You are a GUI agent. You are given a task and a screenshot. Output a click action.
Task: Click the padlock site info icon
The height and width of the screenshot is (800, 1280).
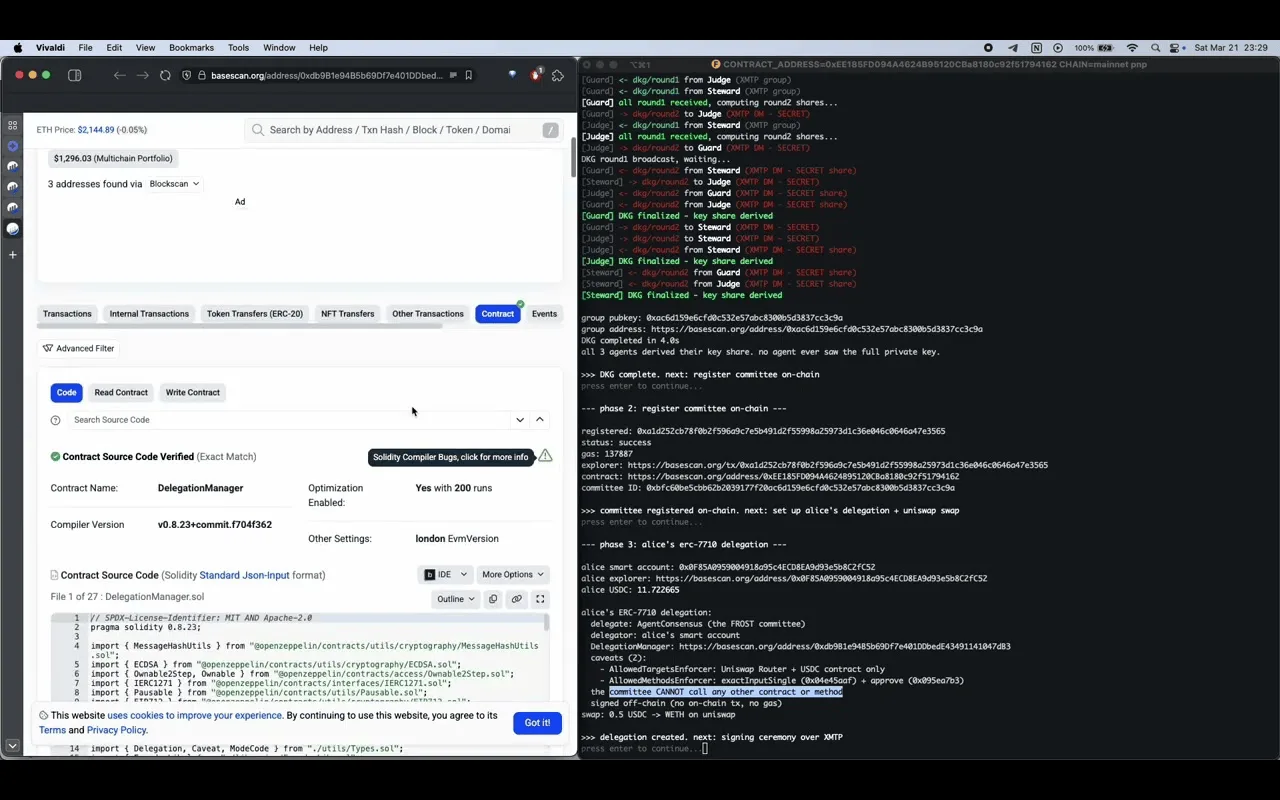coord(202,75)
